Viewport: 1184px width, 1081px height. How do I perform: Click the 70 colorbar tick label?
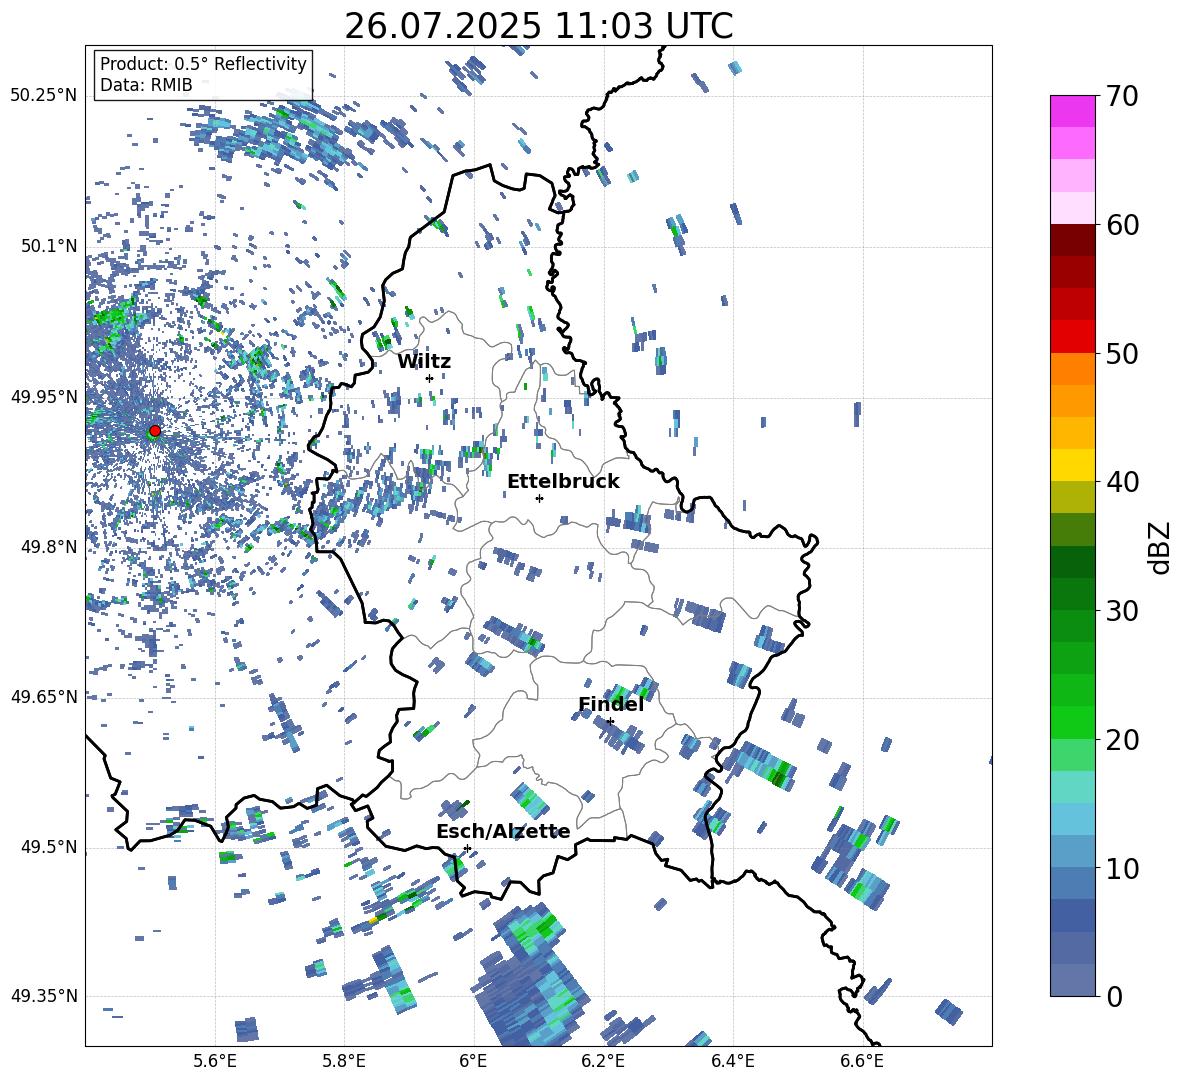[1121, 96]
